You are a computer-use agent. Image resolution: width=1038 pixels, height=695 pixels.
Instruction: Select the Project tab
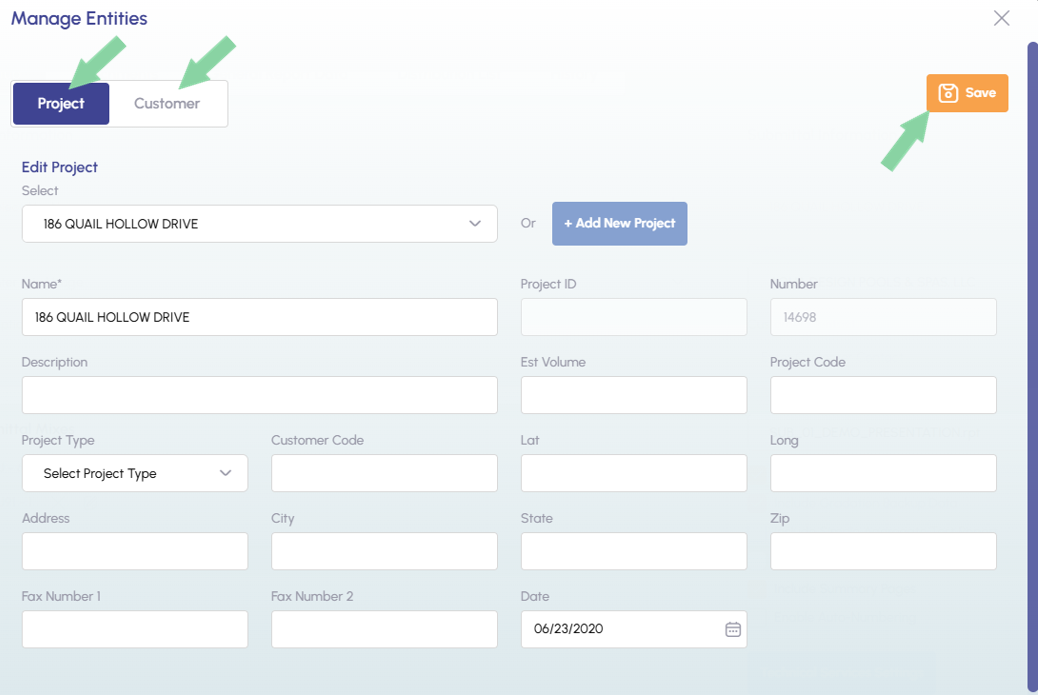[x=61, y=104]
